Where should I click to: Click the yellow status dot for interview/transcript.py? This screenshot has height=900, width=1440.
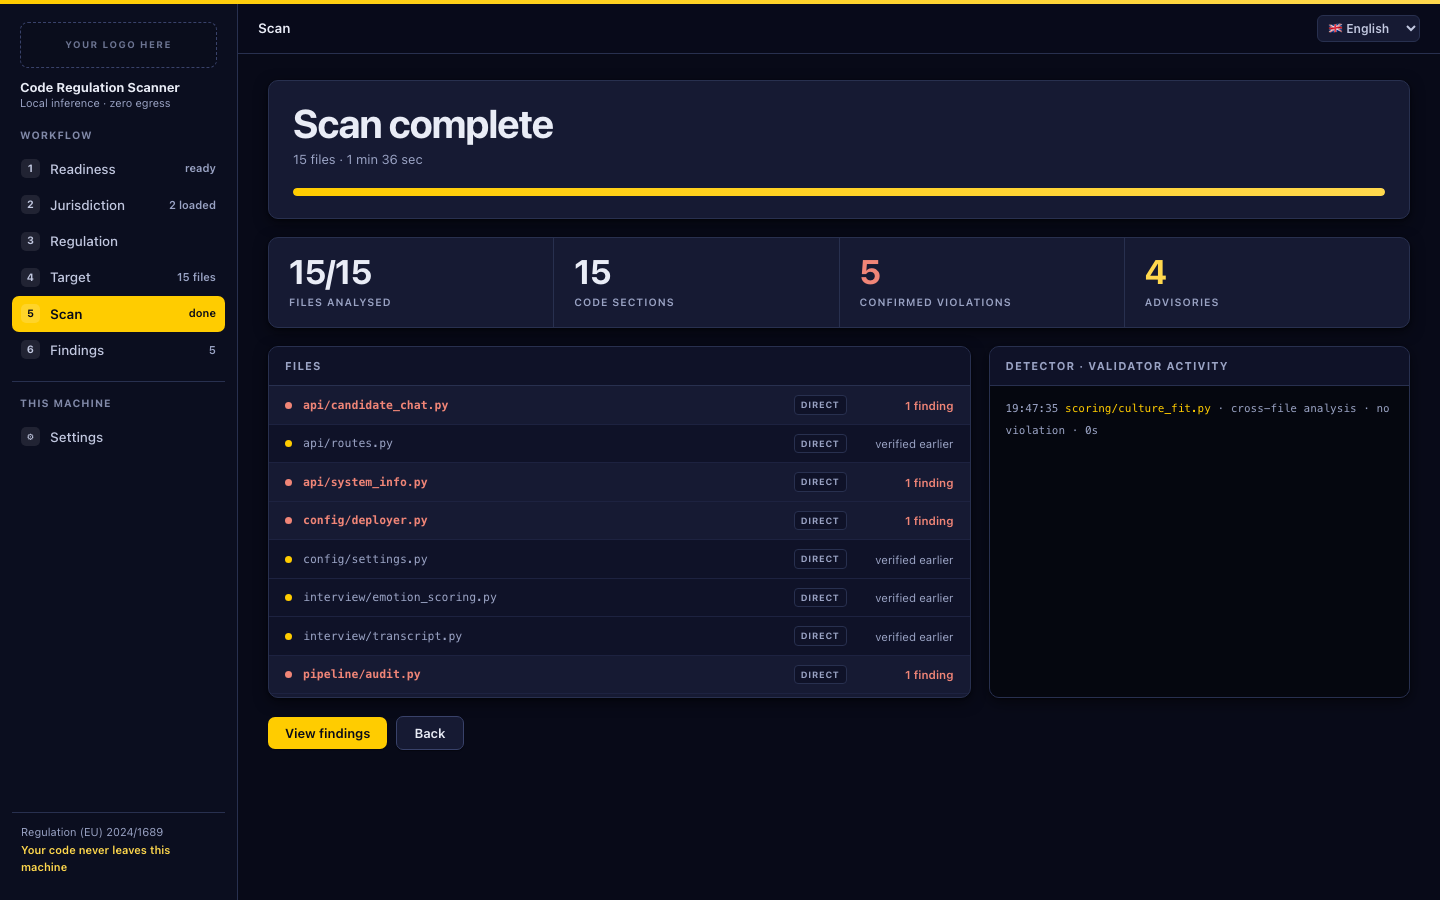pyautogui.click(x=288, y=636)
